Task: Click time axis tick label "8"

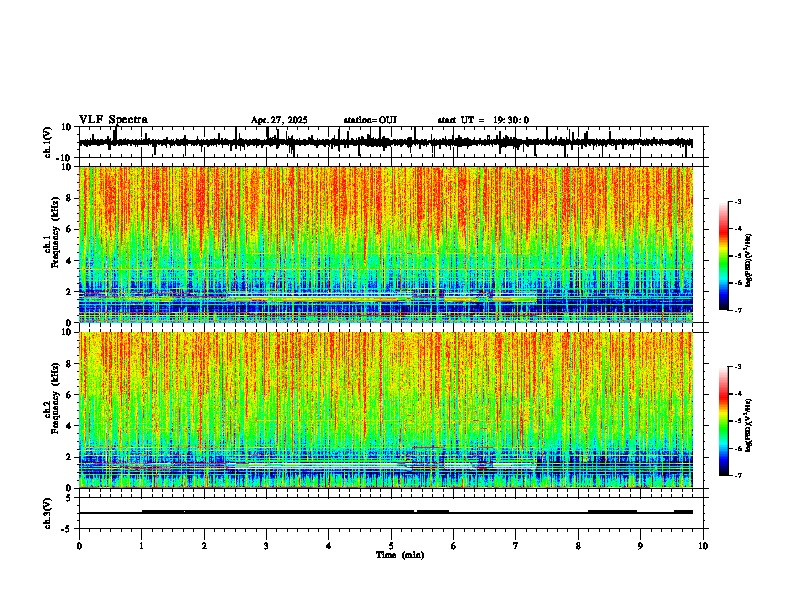Action: tap(578, 546)
